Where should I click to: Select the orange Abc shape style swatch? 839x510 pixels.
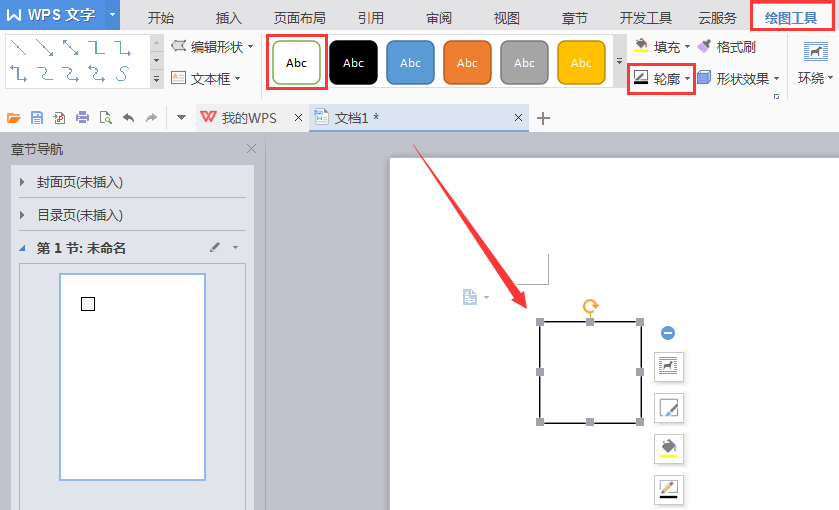[x=467, y=63]
